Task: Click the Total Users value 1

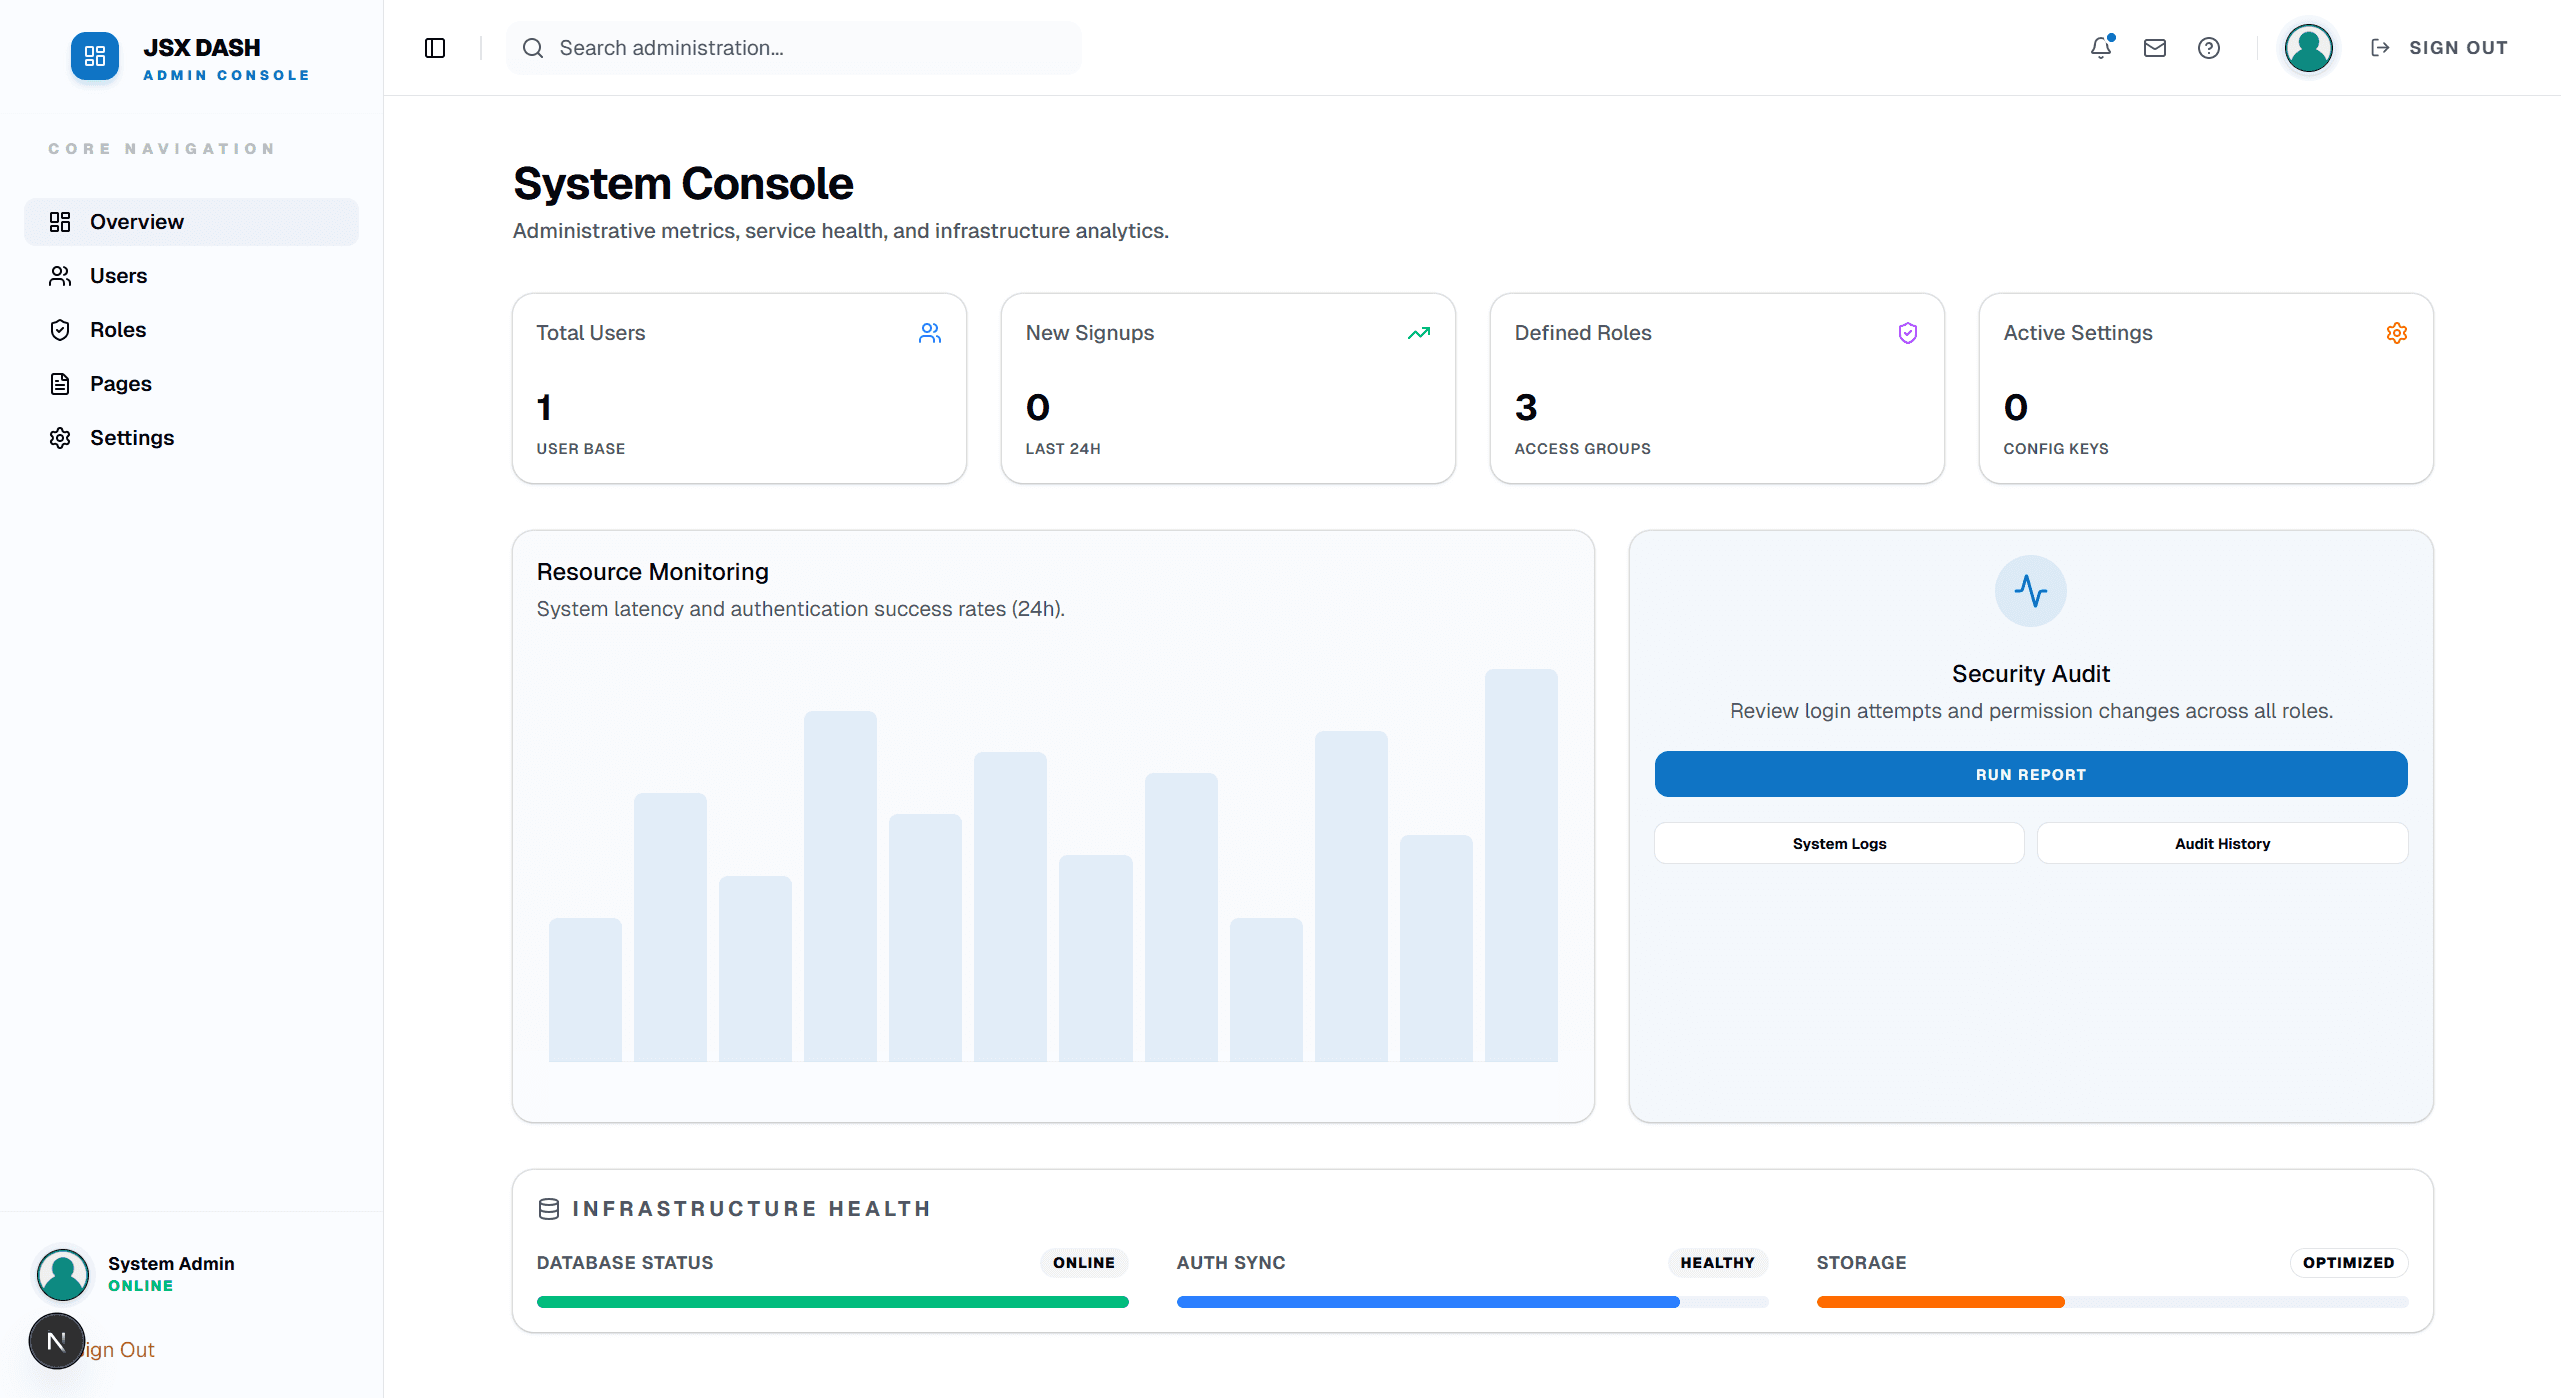Action: 544,407
